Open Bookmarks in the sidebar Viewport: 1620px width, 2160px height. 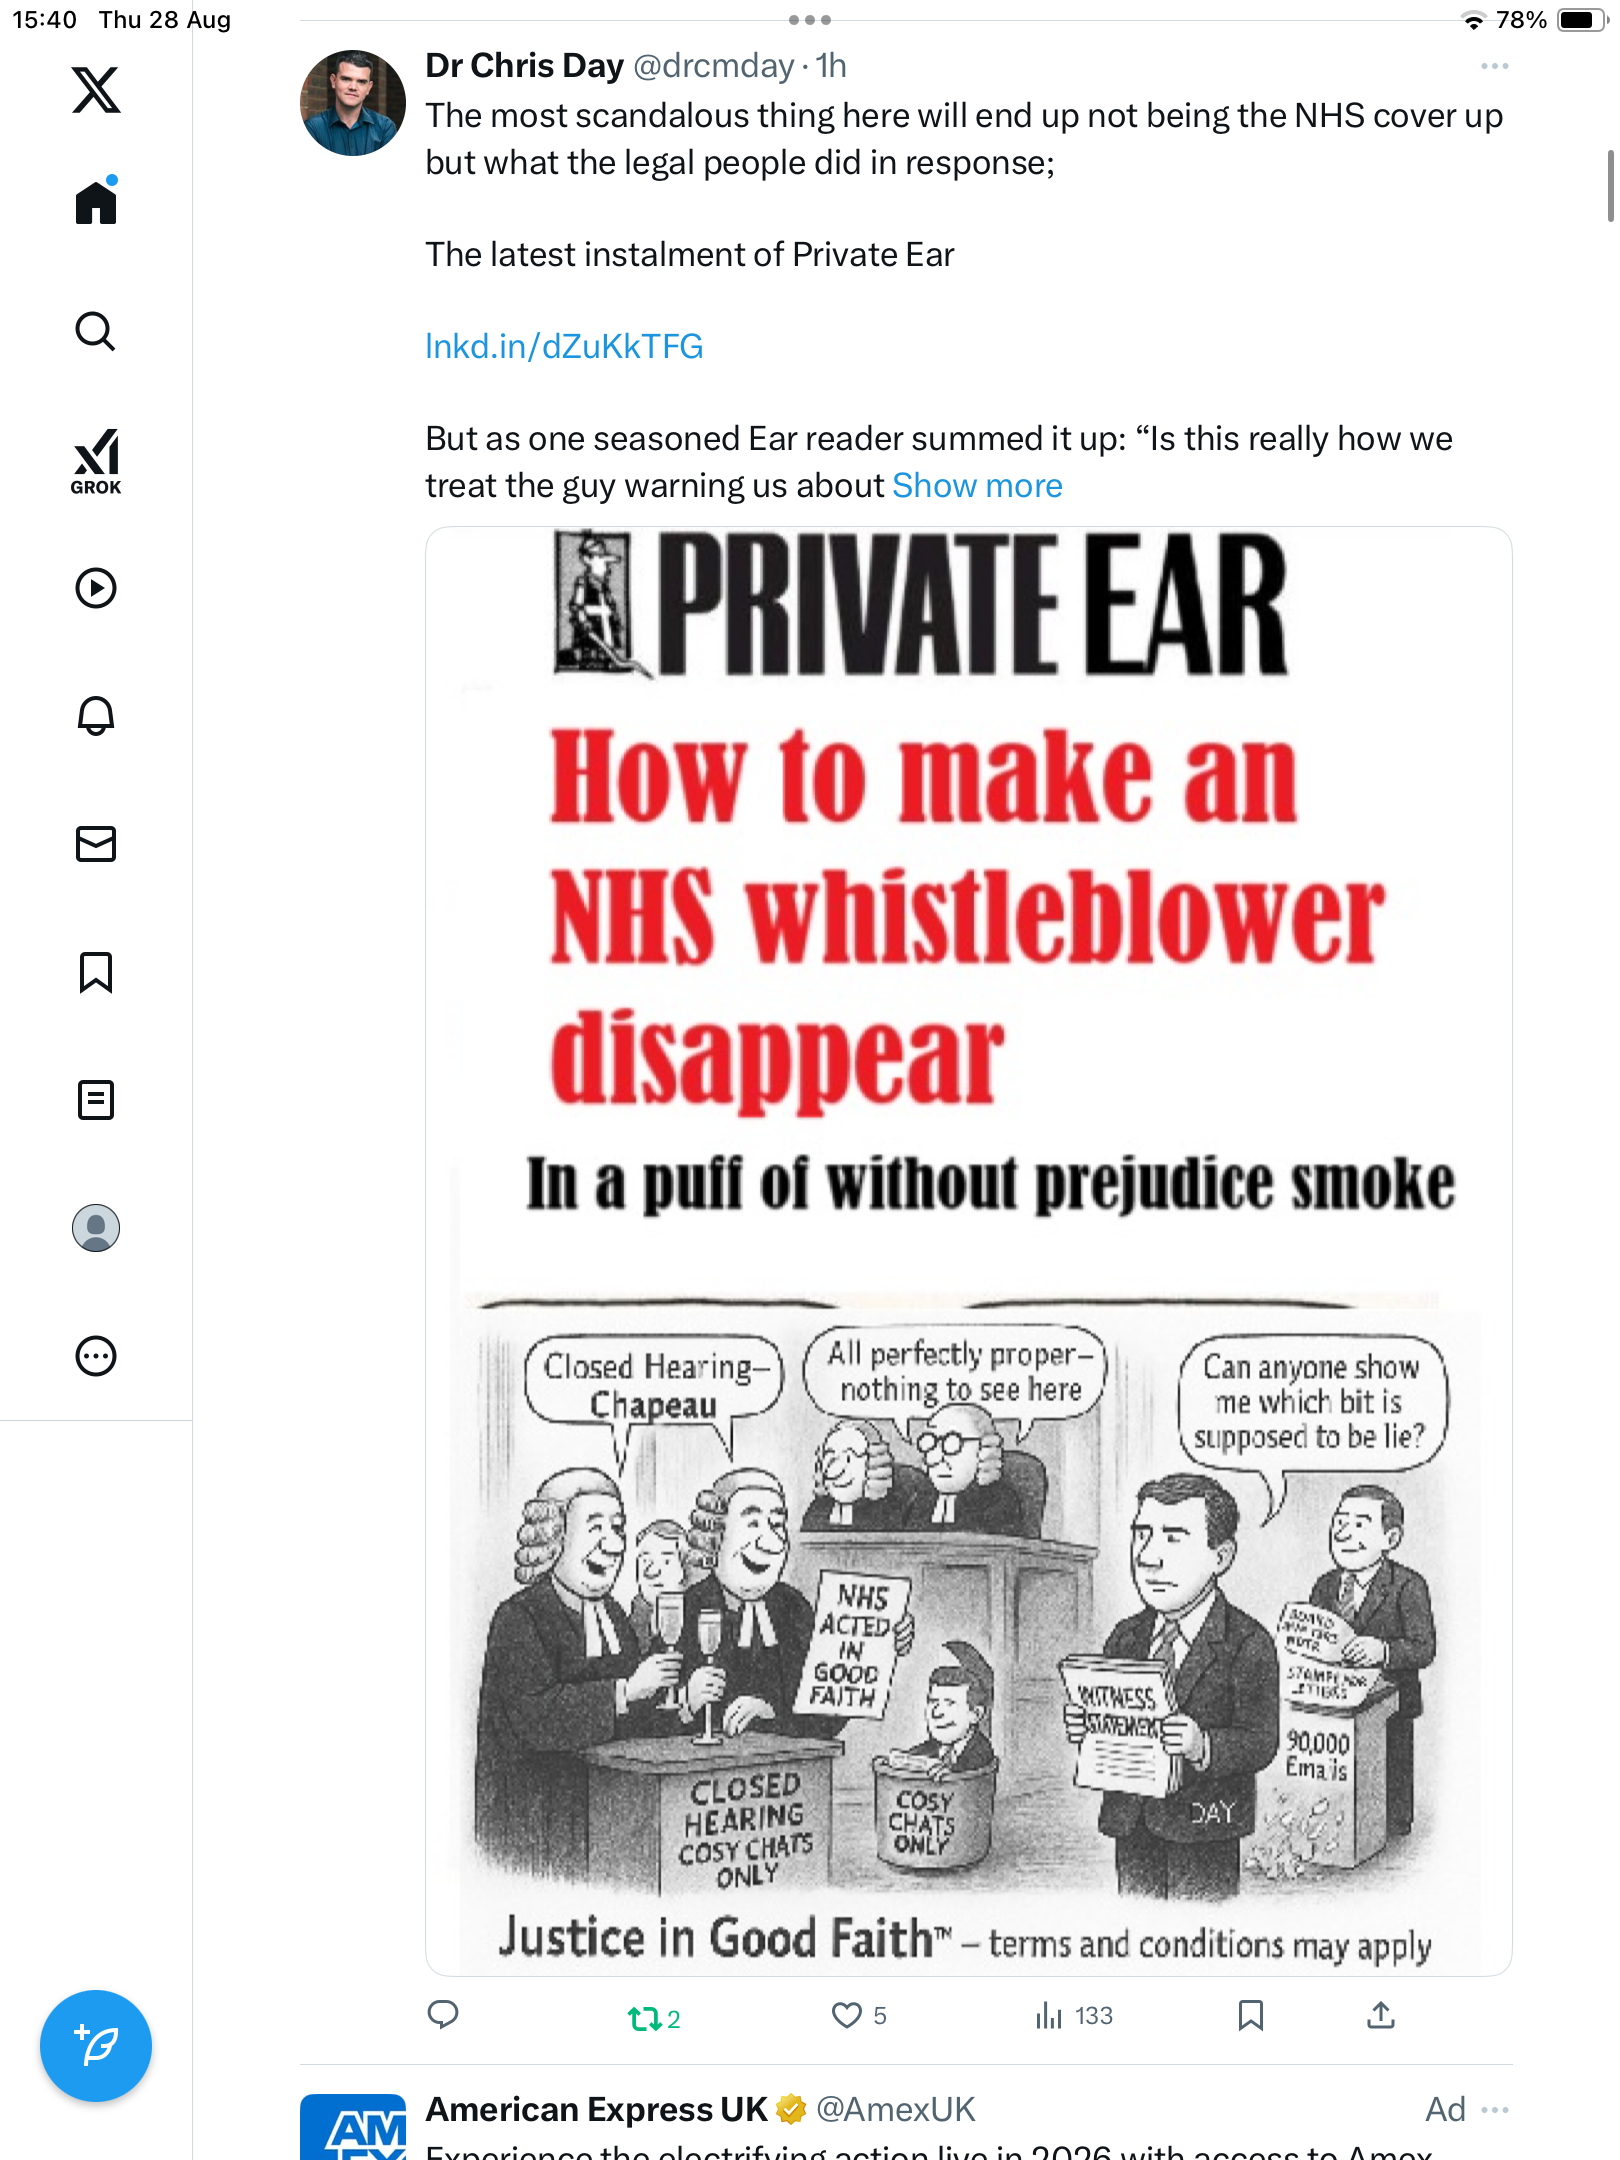(96, 972)
